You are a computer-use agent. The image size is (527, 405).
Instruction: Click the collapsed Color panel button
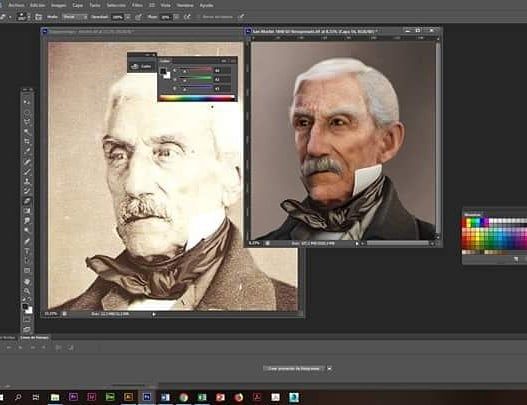[x=141, y=66]
